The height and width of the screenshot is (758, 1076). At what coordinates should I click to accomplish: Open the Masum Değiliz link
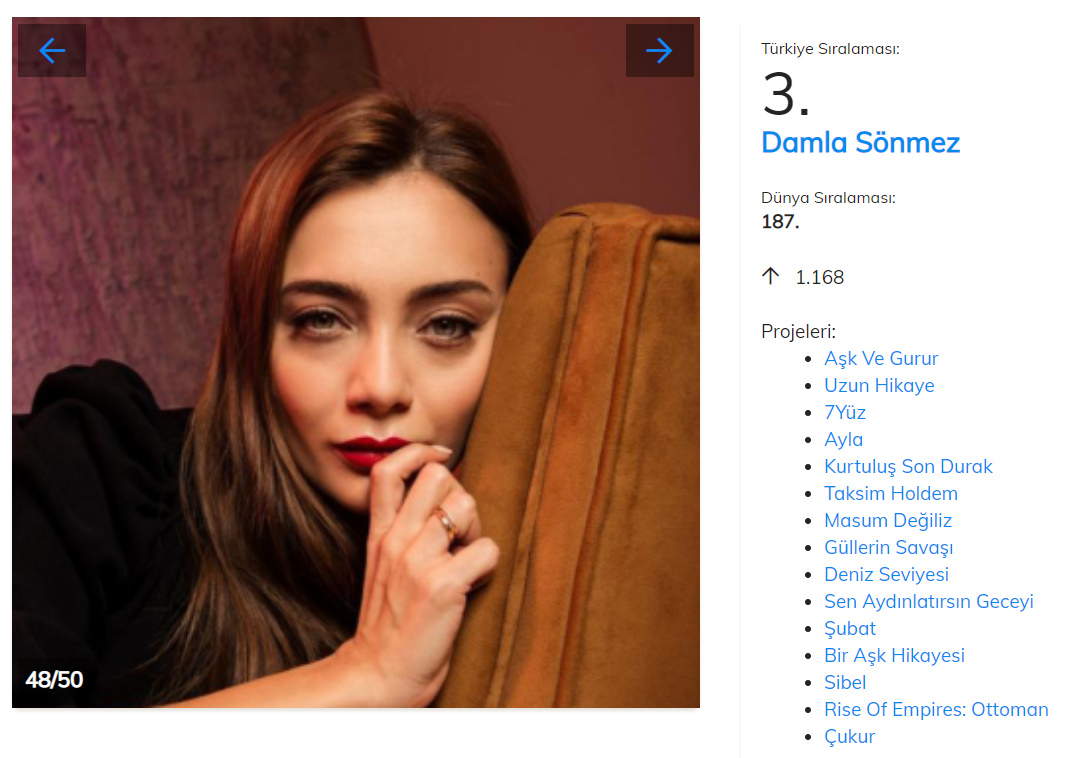click(887, 520)
